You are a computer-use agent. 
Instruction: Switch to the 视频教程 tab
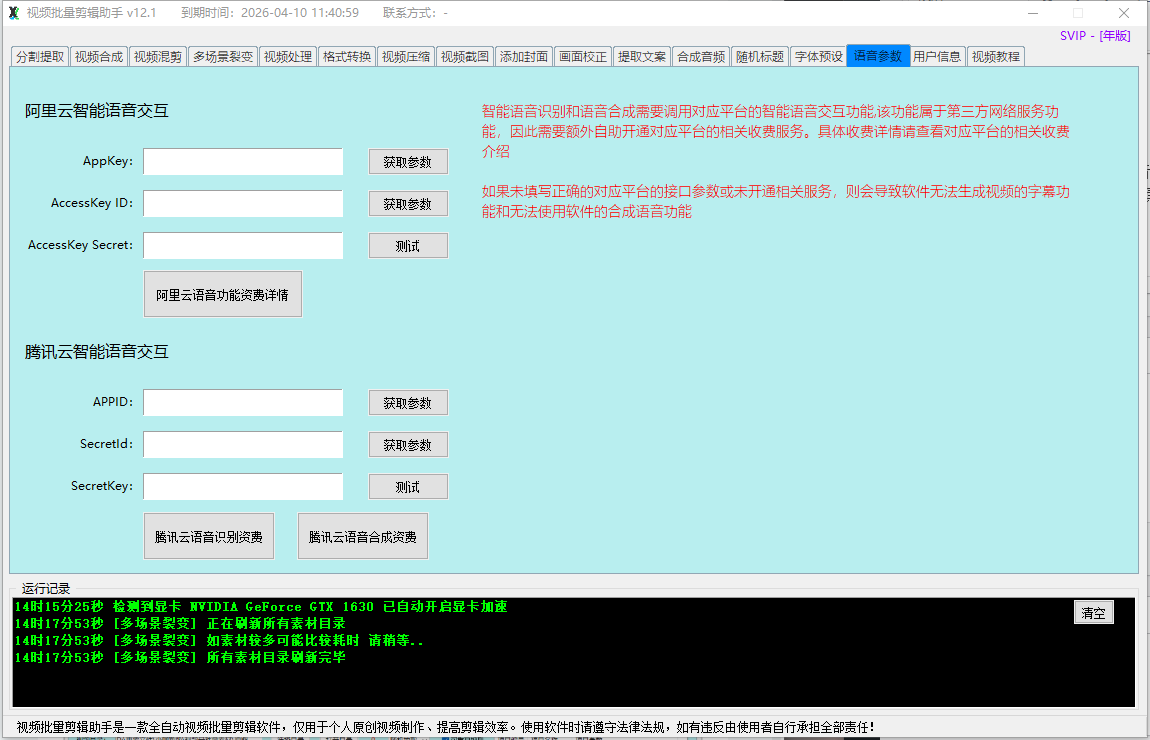995,57
